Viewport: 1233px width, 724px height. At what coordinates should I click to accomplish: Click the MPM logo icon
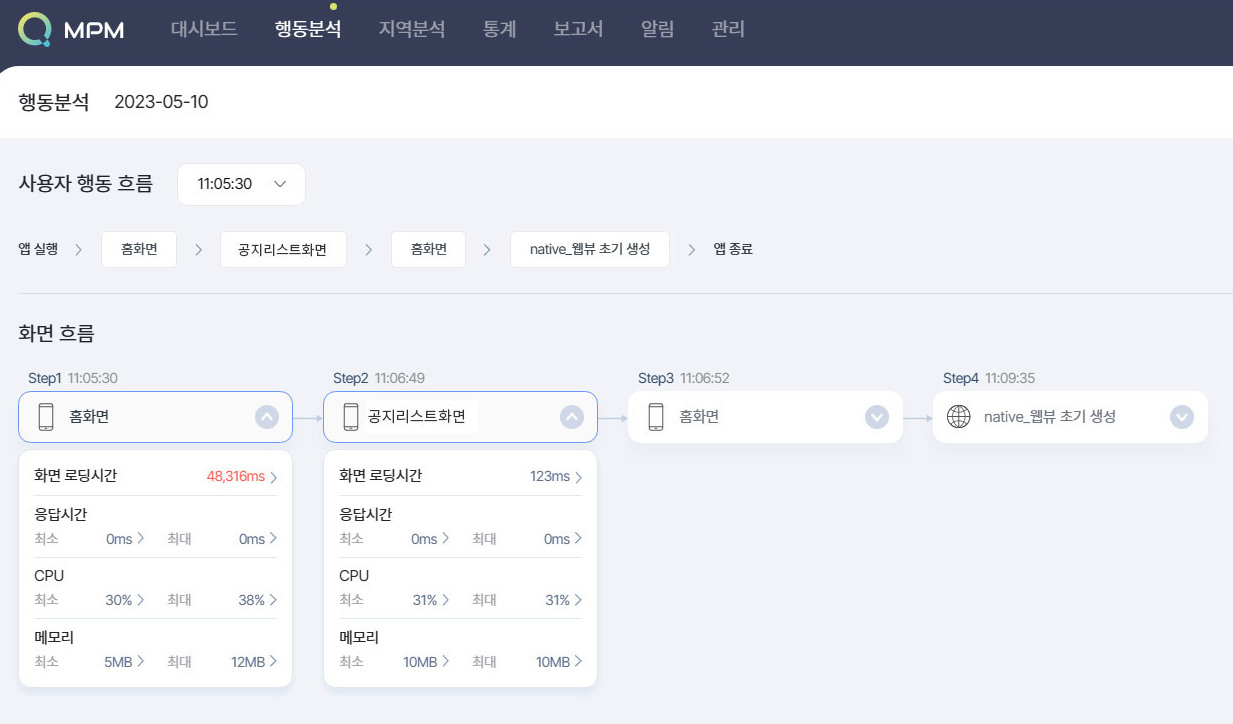tap(34, 29)
